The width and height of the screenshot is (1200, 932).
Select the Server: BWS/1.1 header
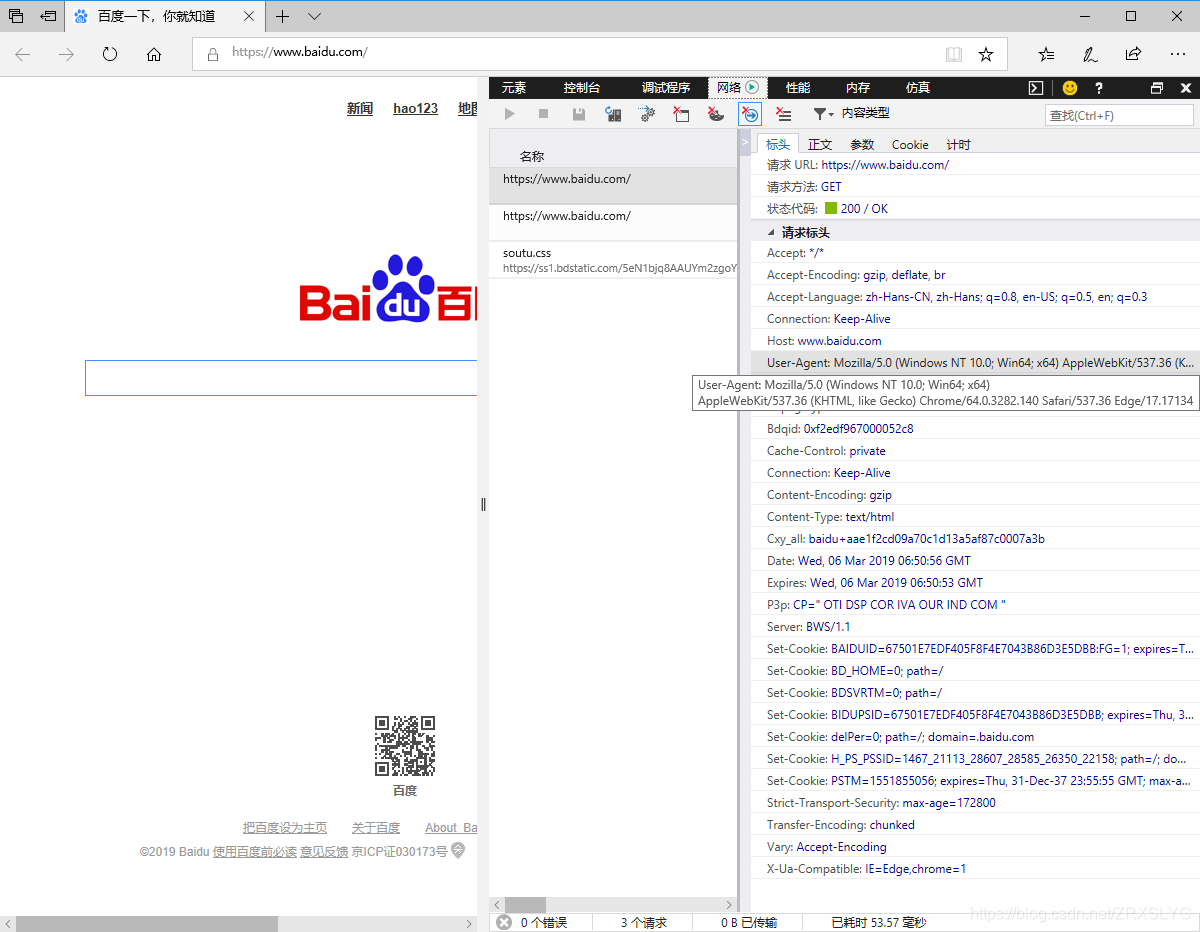975,627
